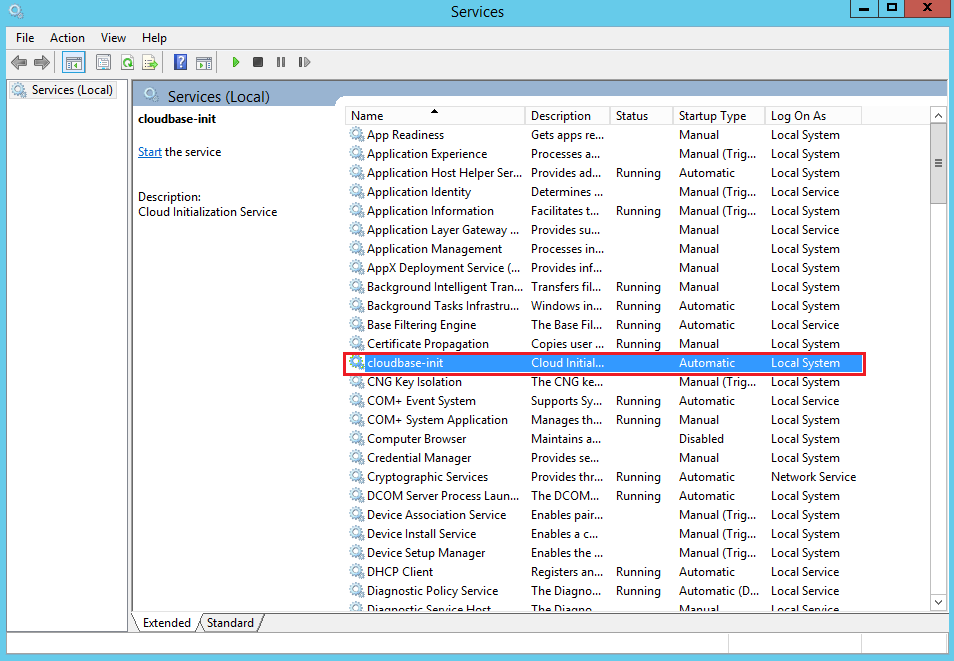Viewport: 954px width, 661px height.
Task: Sort services by the Startup Type column header
Action: [712, 115]
